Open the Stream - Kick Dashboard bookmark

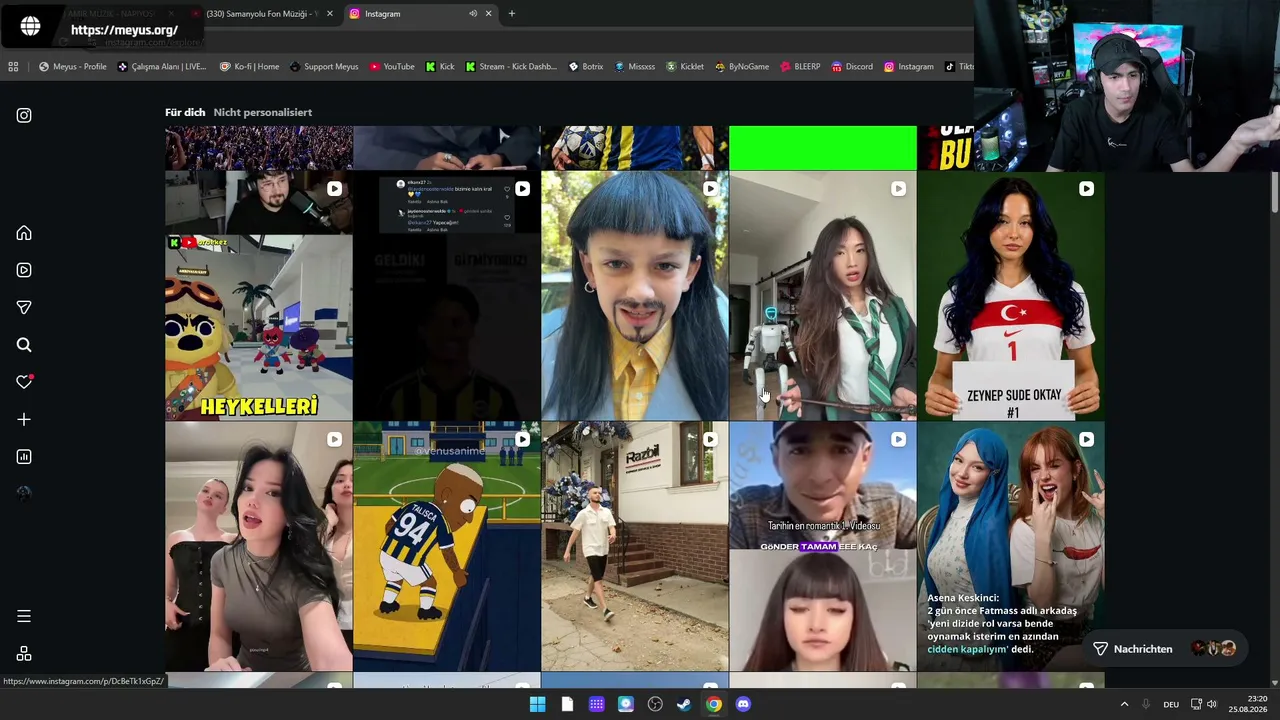[511, 67]
